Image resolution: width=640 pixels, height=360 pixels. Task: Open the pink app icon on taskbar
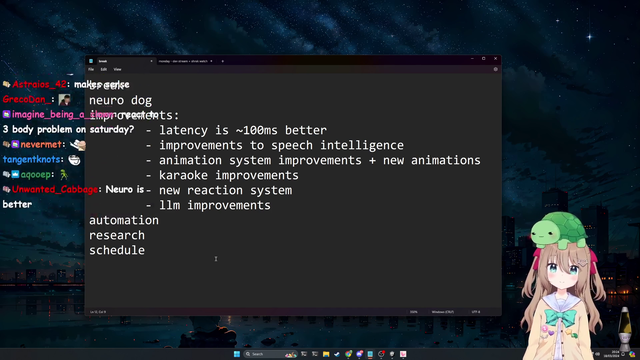403,354
